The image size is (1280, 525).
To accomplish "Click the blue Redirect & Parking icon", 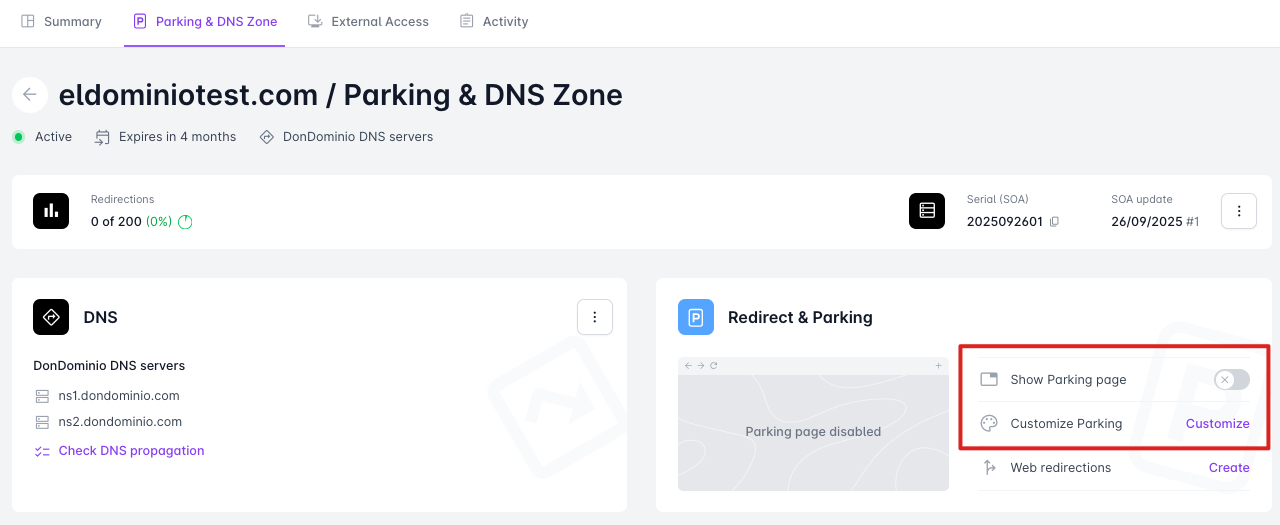I will (x=696, y=317).
